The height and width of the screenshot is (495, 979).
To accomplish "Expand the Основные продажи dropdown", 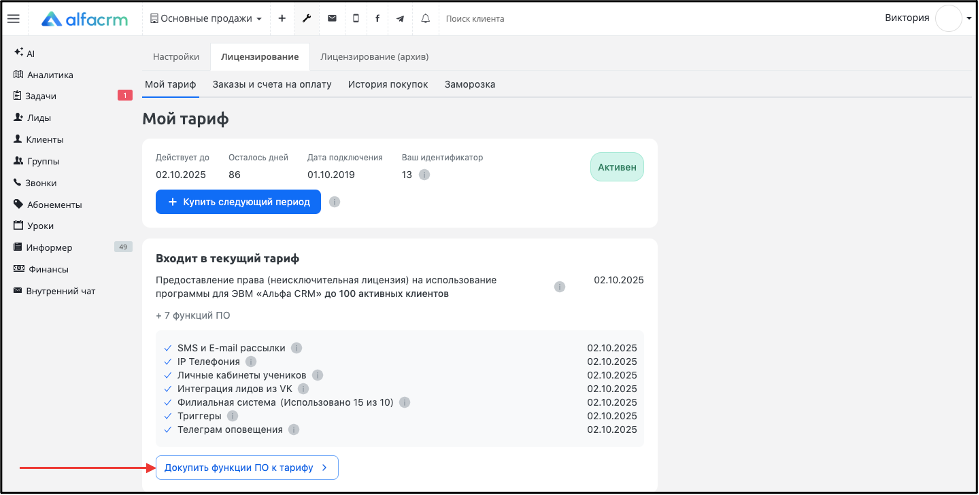I will click(x=206, y=19).
